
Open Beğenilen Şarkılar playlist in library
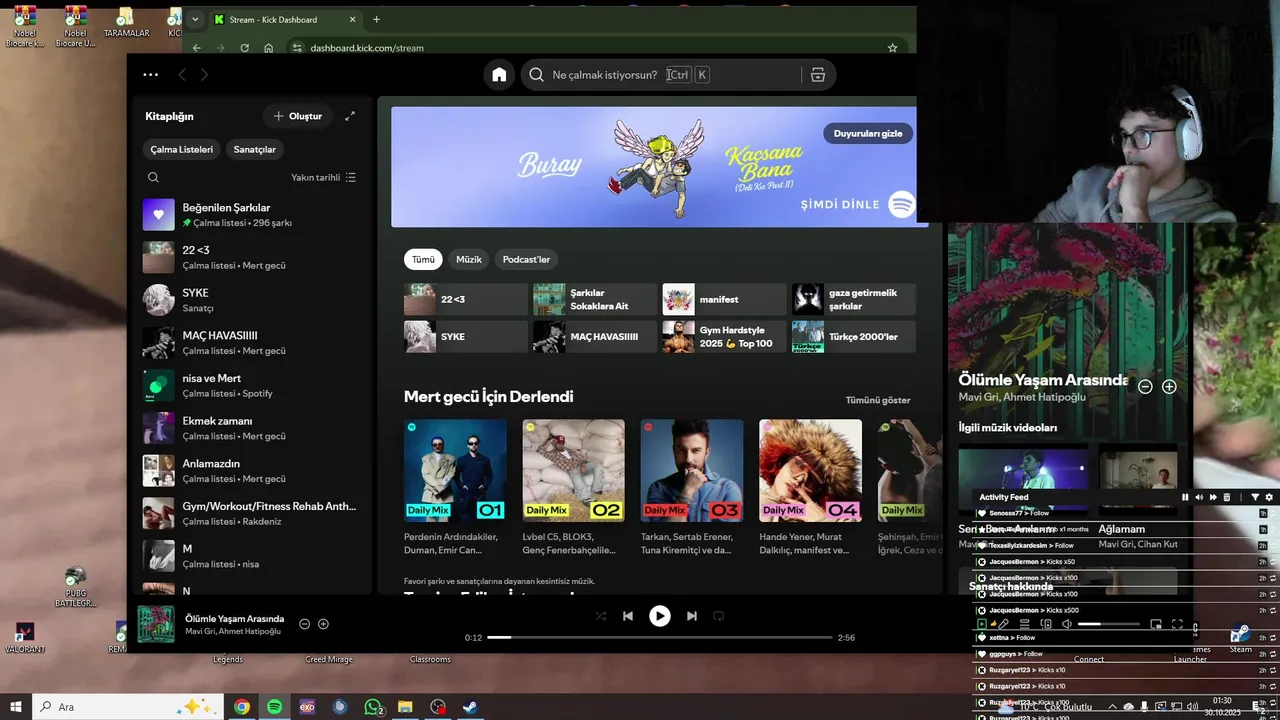[x=250, y=214]
